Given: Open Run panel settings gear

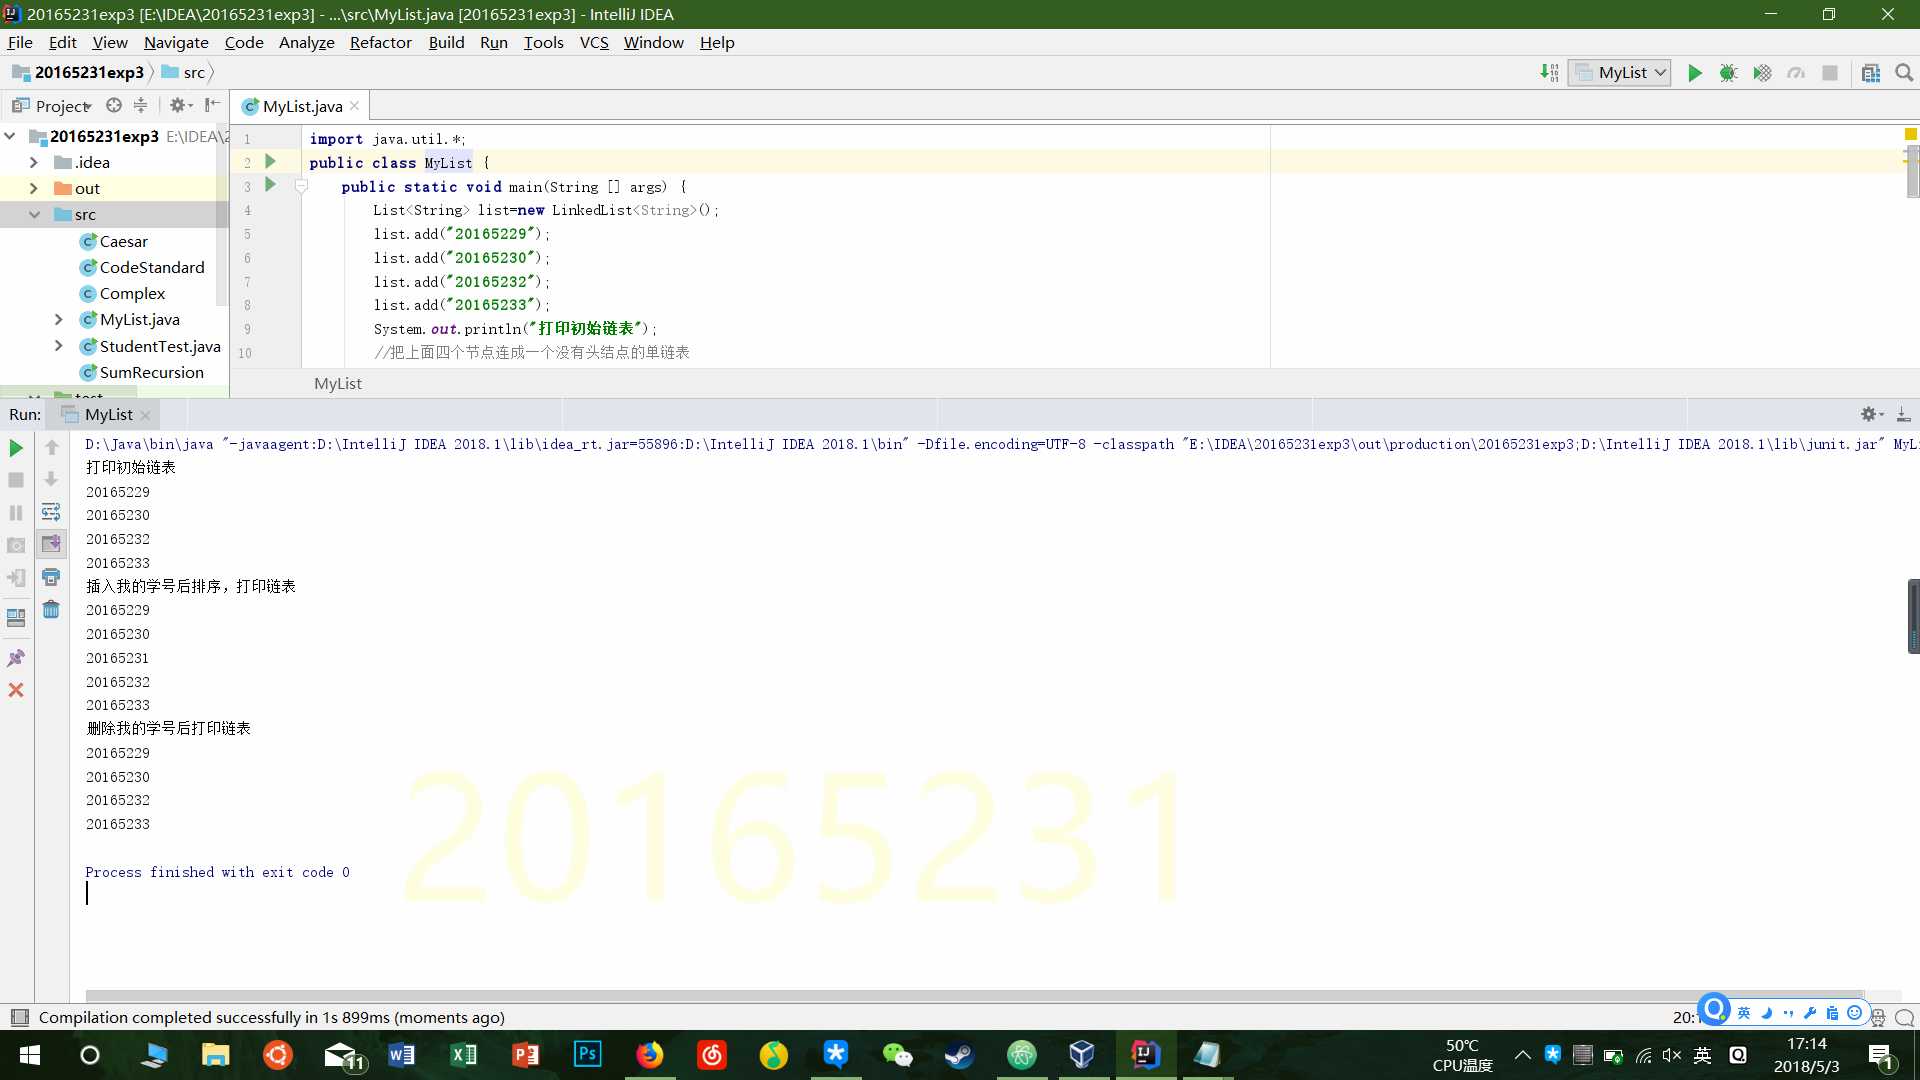Looking at the screenshot, I should point(1871,414).
